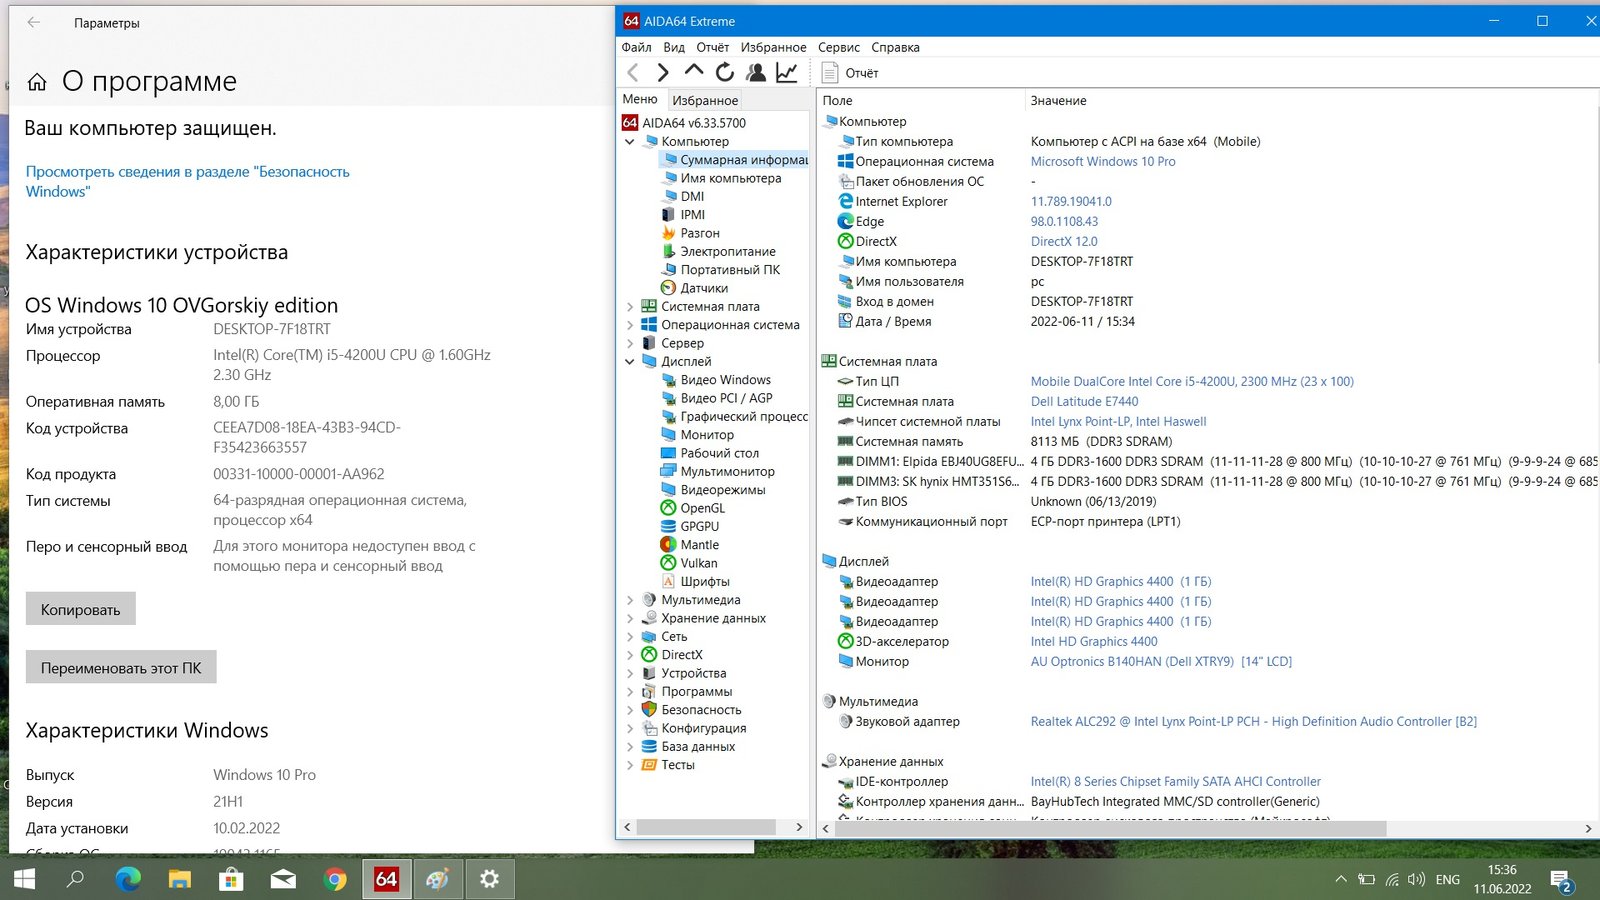Click the tree panel horizontal scrollbar
1600x900 pixels.
706,827
